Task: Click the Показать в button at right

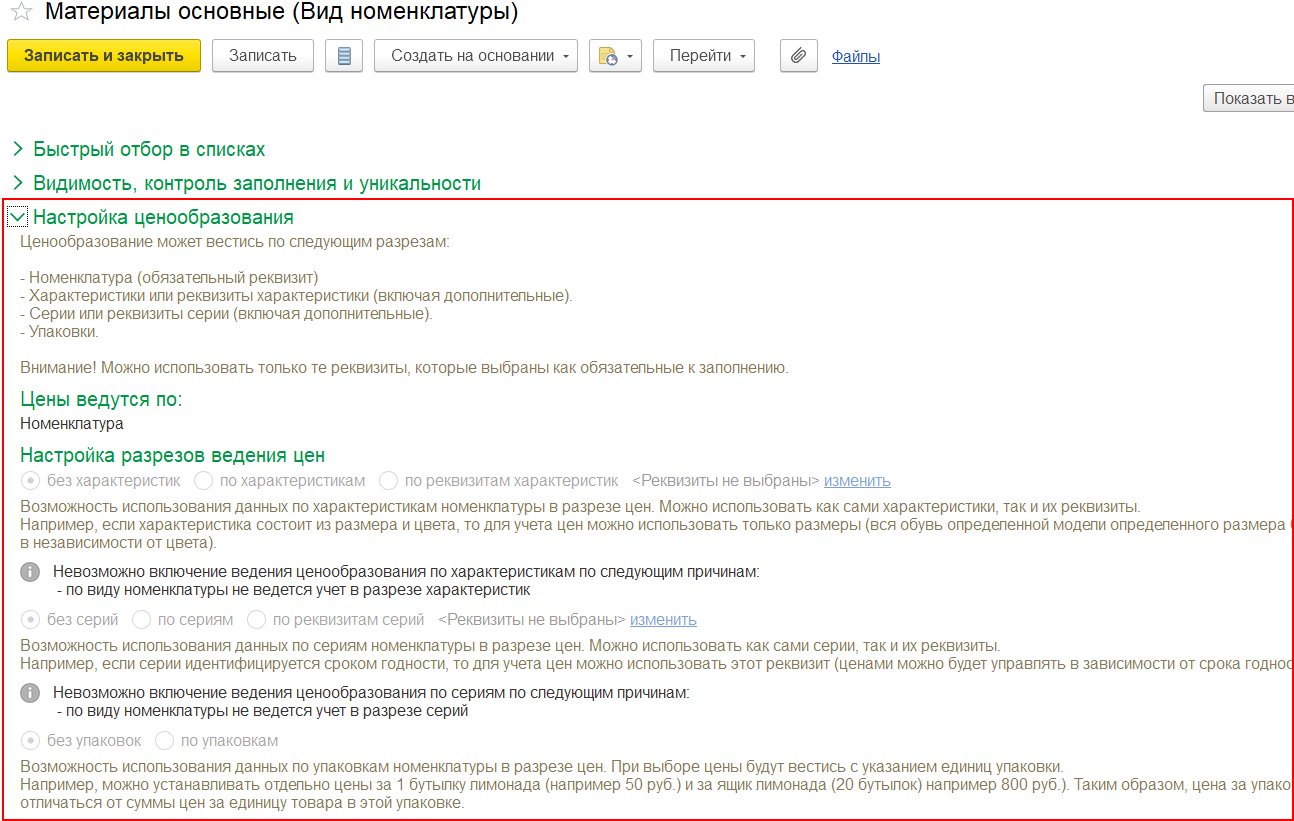Action: 1248,98
